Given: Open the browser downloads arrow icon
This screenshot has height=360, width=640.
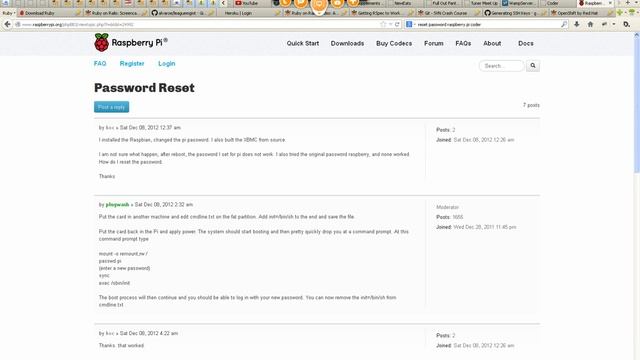Looking at the screenshot, I should 577,24.
